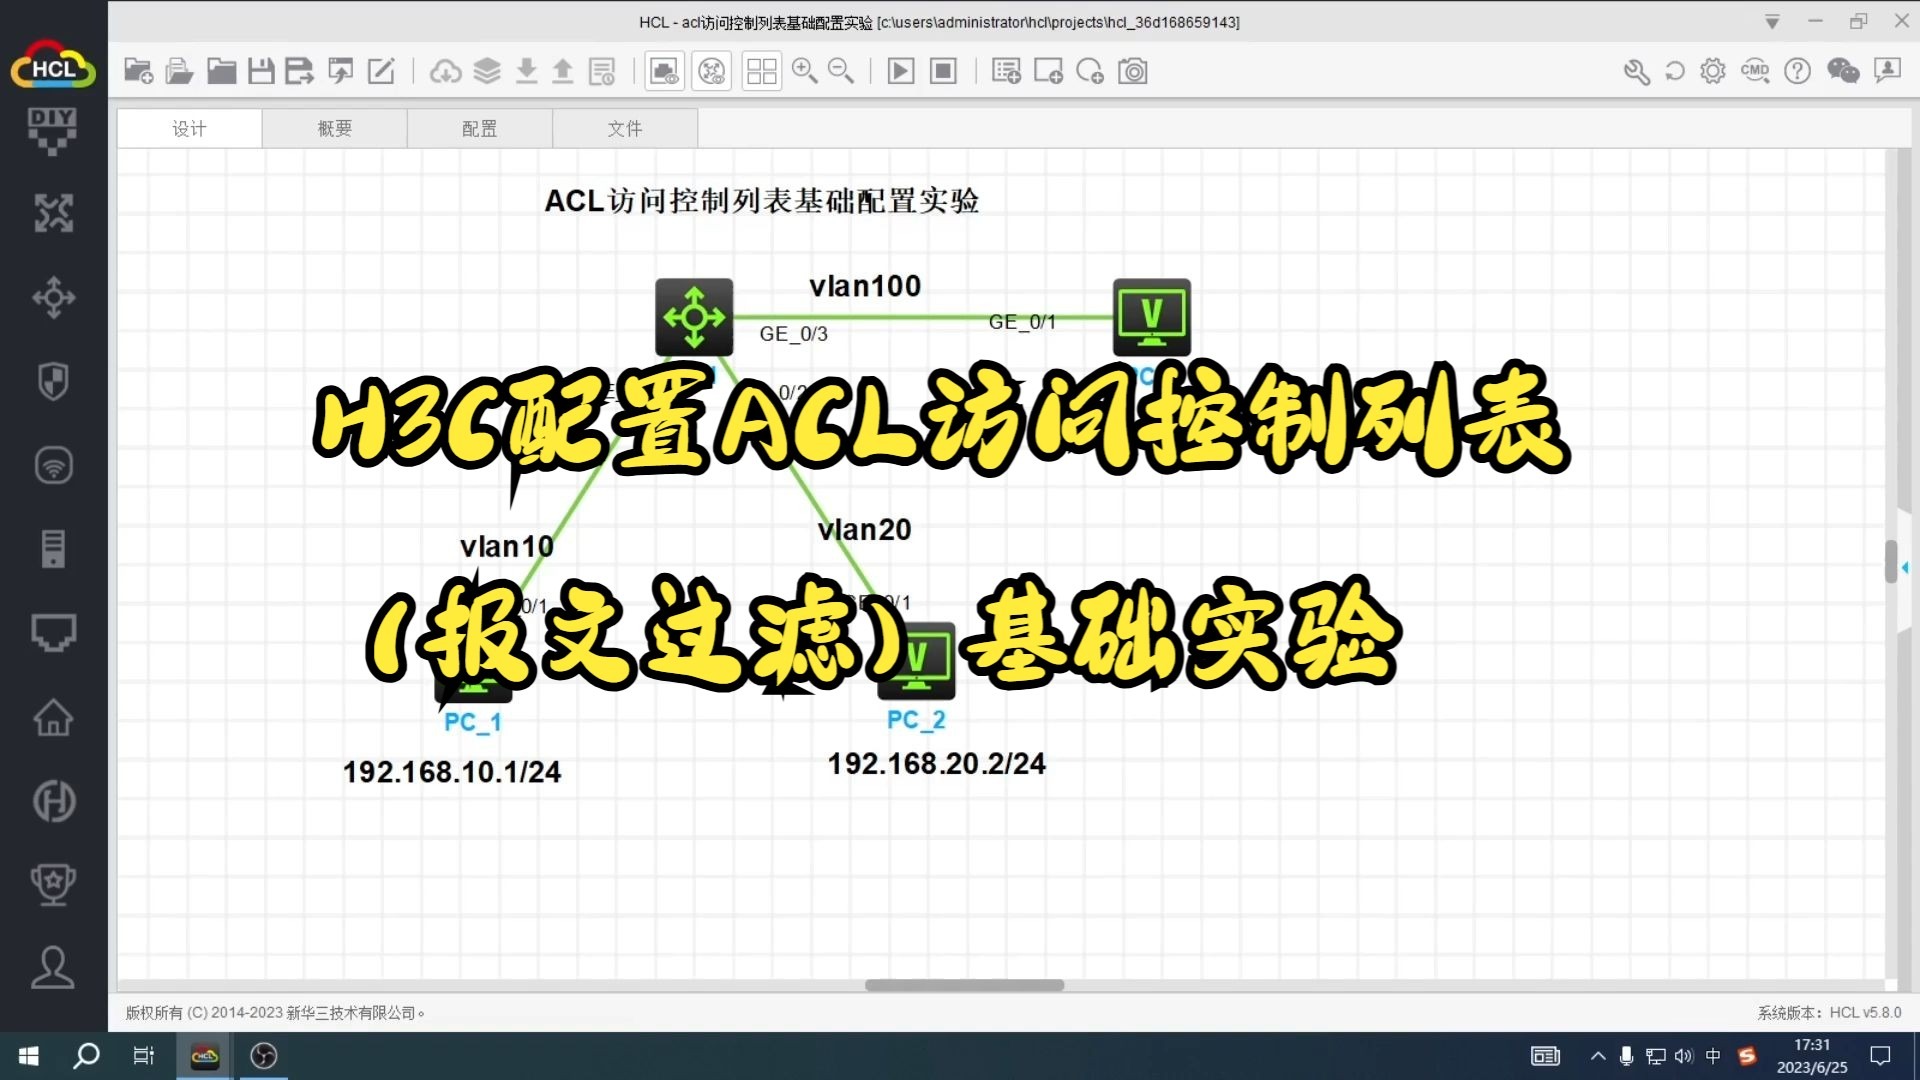This screenshot has width=1920, height=1080.
Task: Open the input method language selector
Action: click(x=1713, y=1056)
